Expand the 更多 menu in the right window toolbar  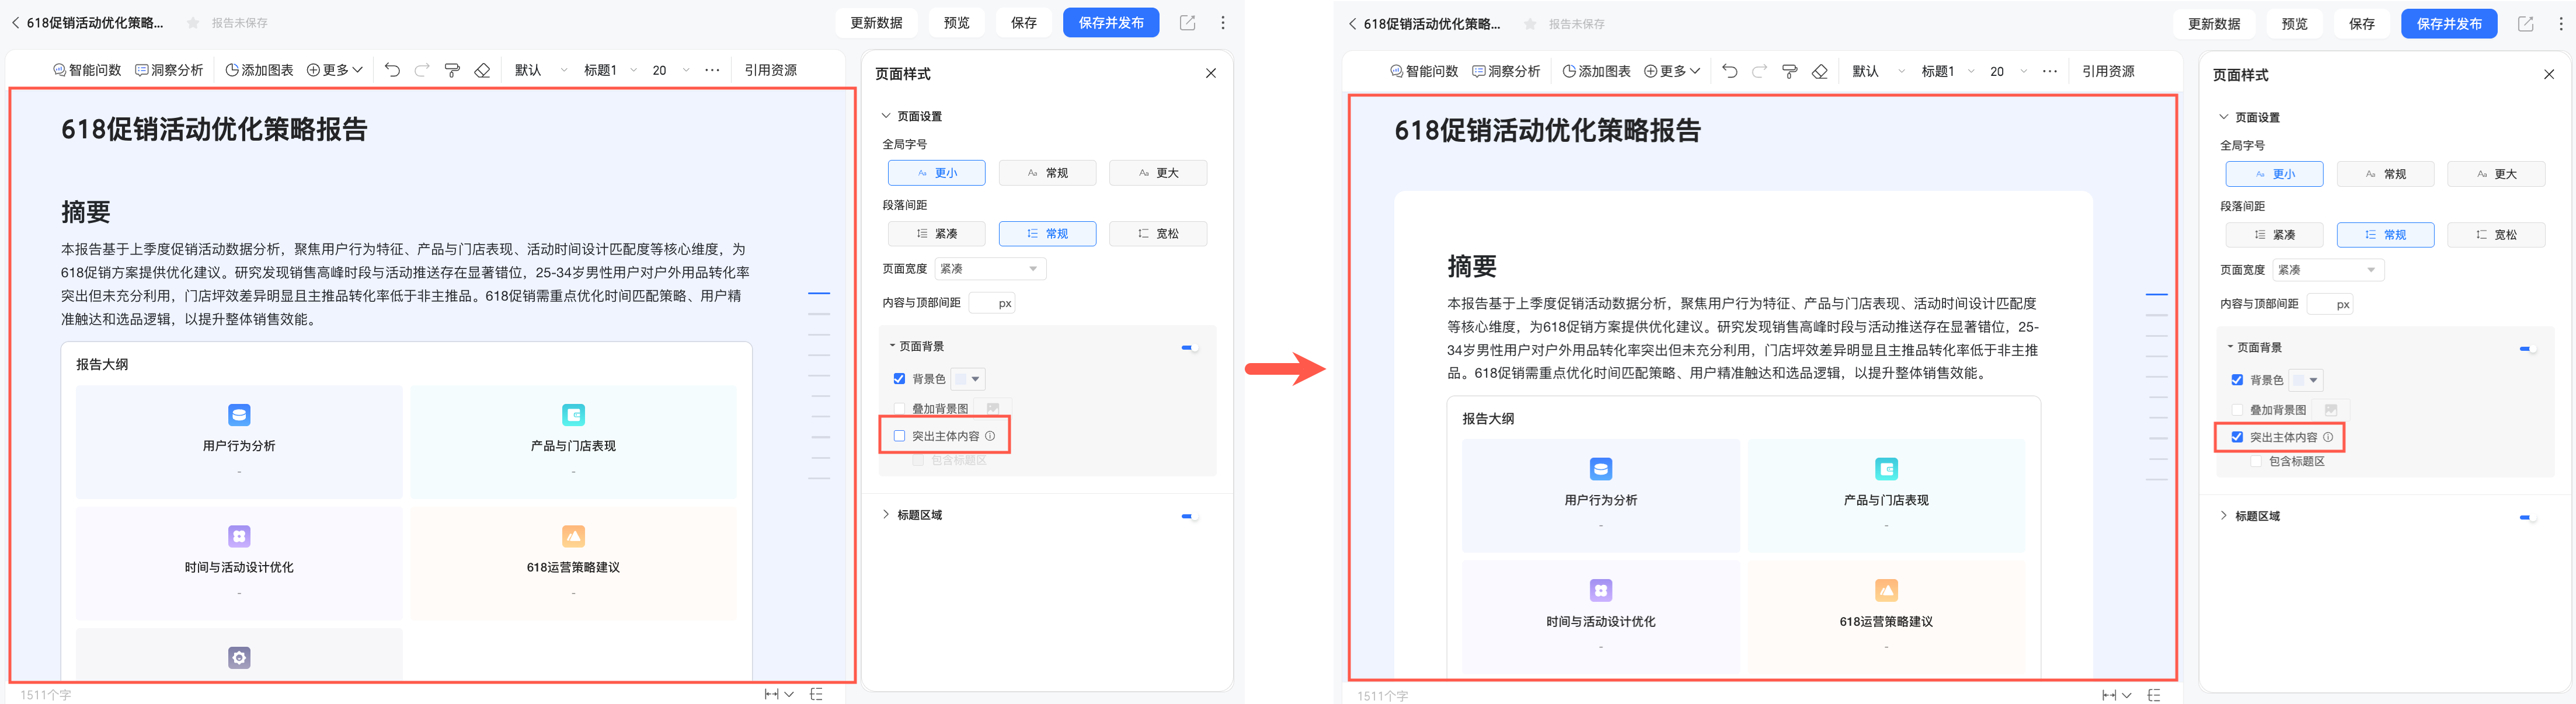[x=1672, y=71]
